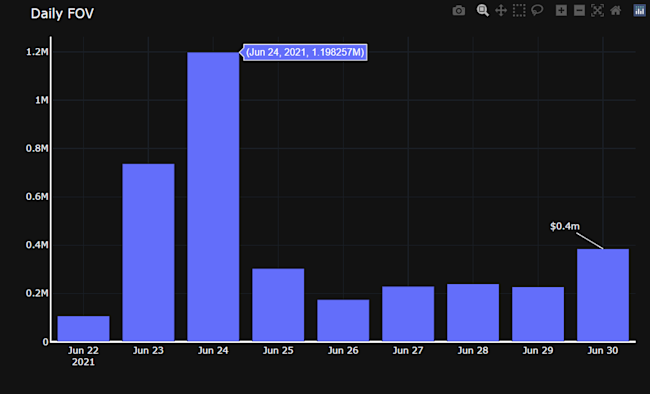
Task: Click the "1M" y-axis label
Action: pyautogui.click(x=42, y=100)
